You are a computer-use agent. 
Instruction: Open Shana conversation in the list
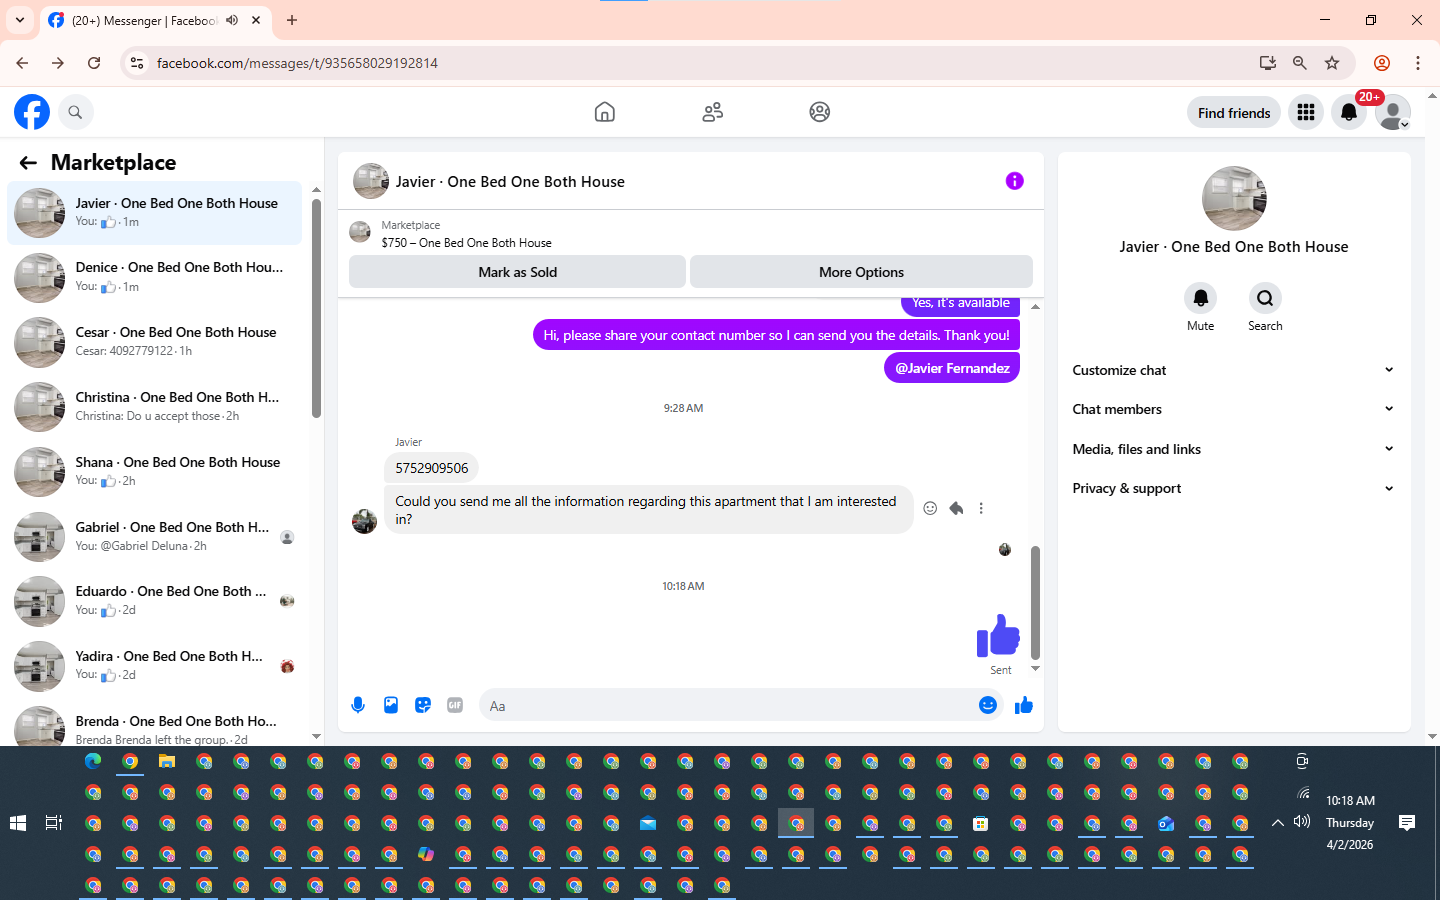pos(154,472)
